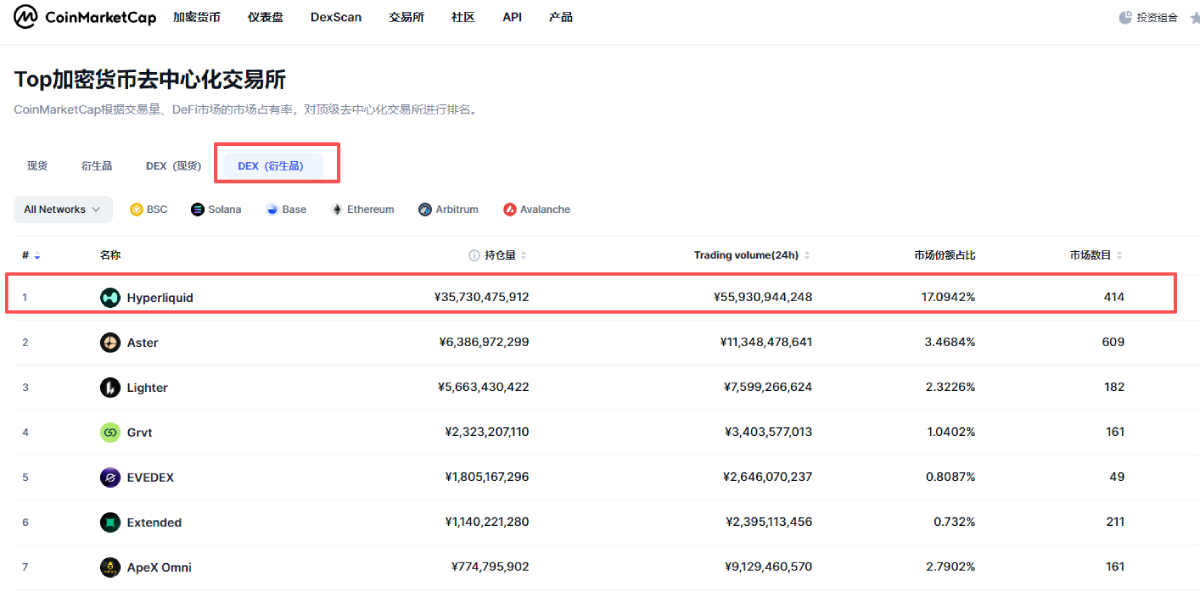This screenshot has height=592, width=1200.
Task: Open the 加密货币 navigation menu
Action: [196, 17]
